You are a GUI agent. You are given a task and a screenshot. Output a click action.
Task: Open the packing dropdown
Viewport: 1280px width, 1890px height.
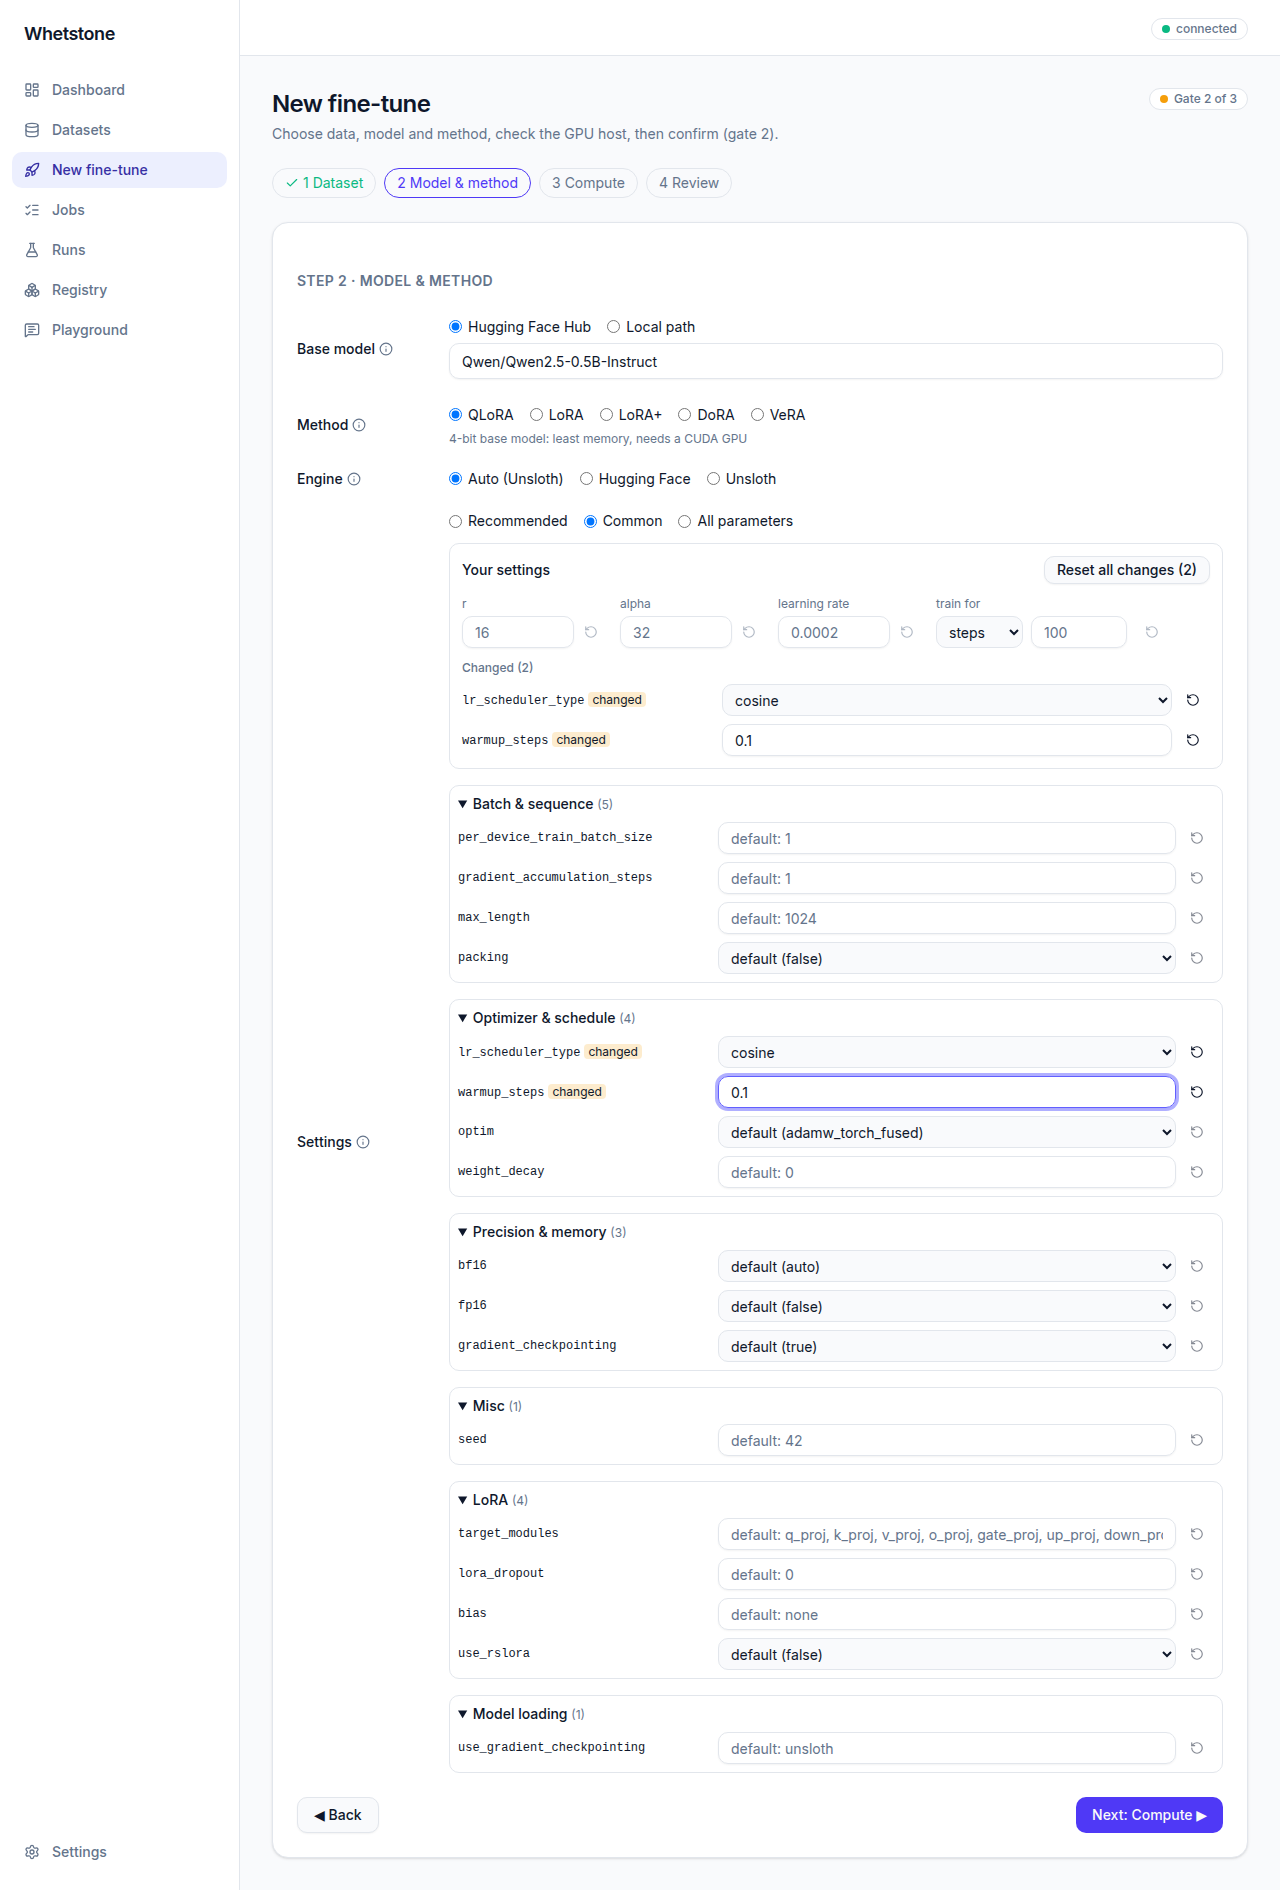tap(946, 958)
